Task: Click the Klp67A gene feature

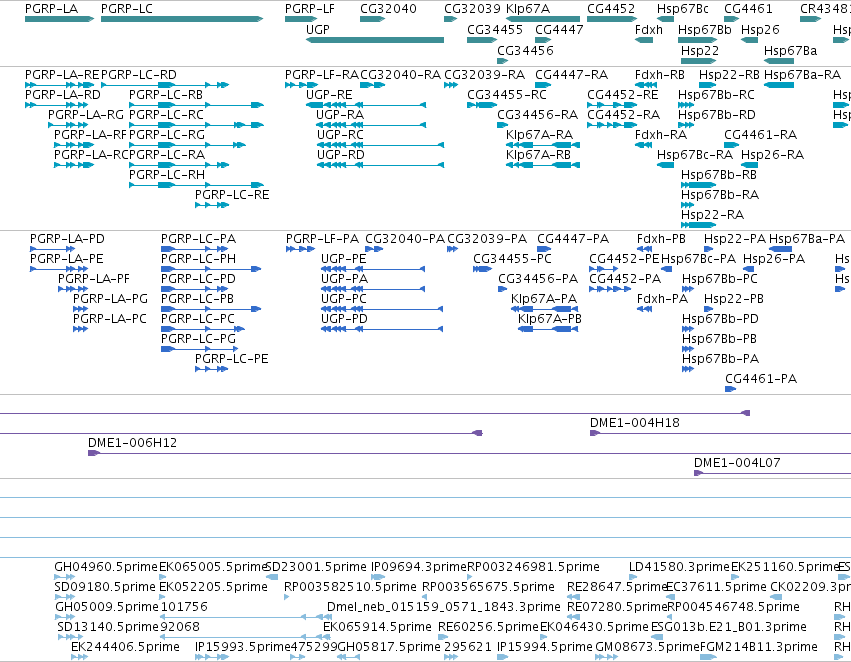Action: 543,19
